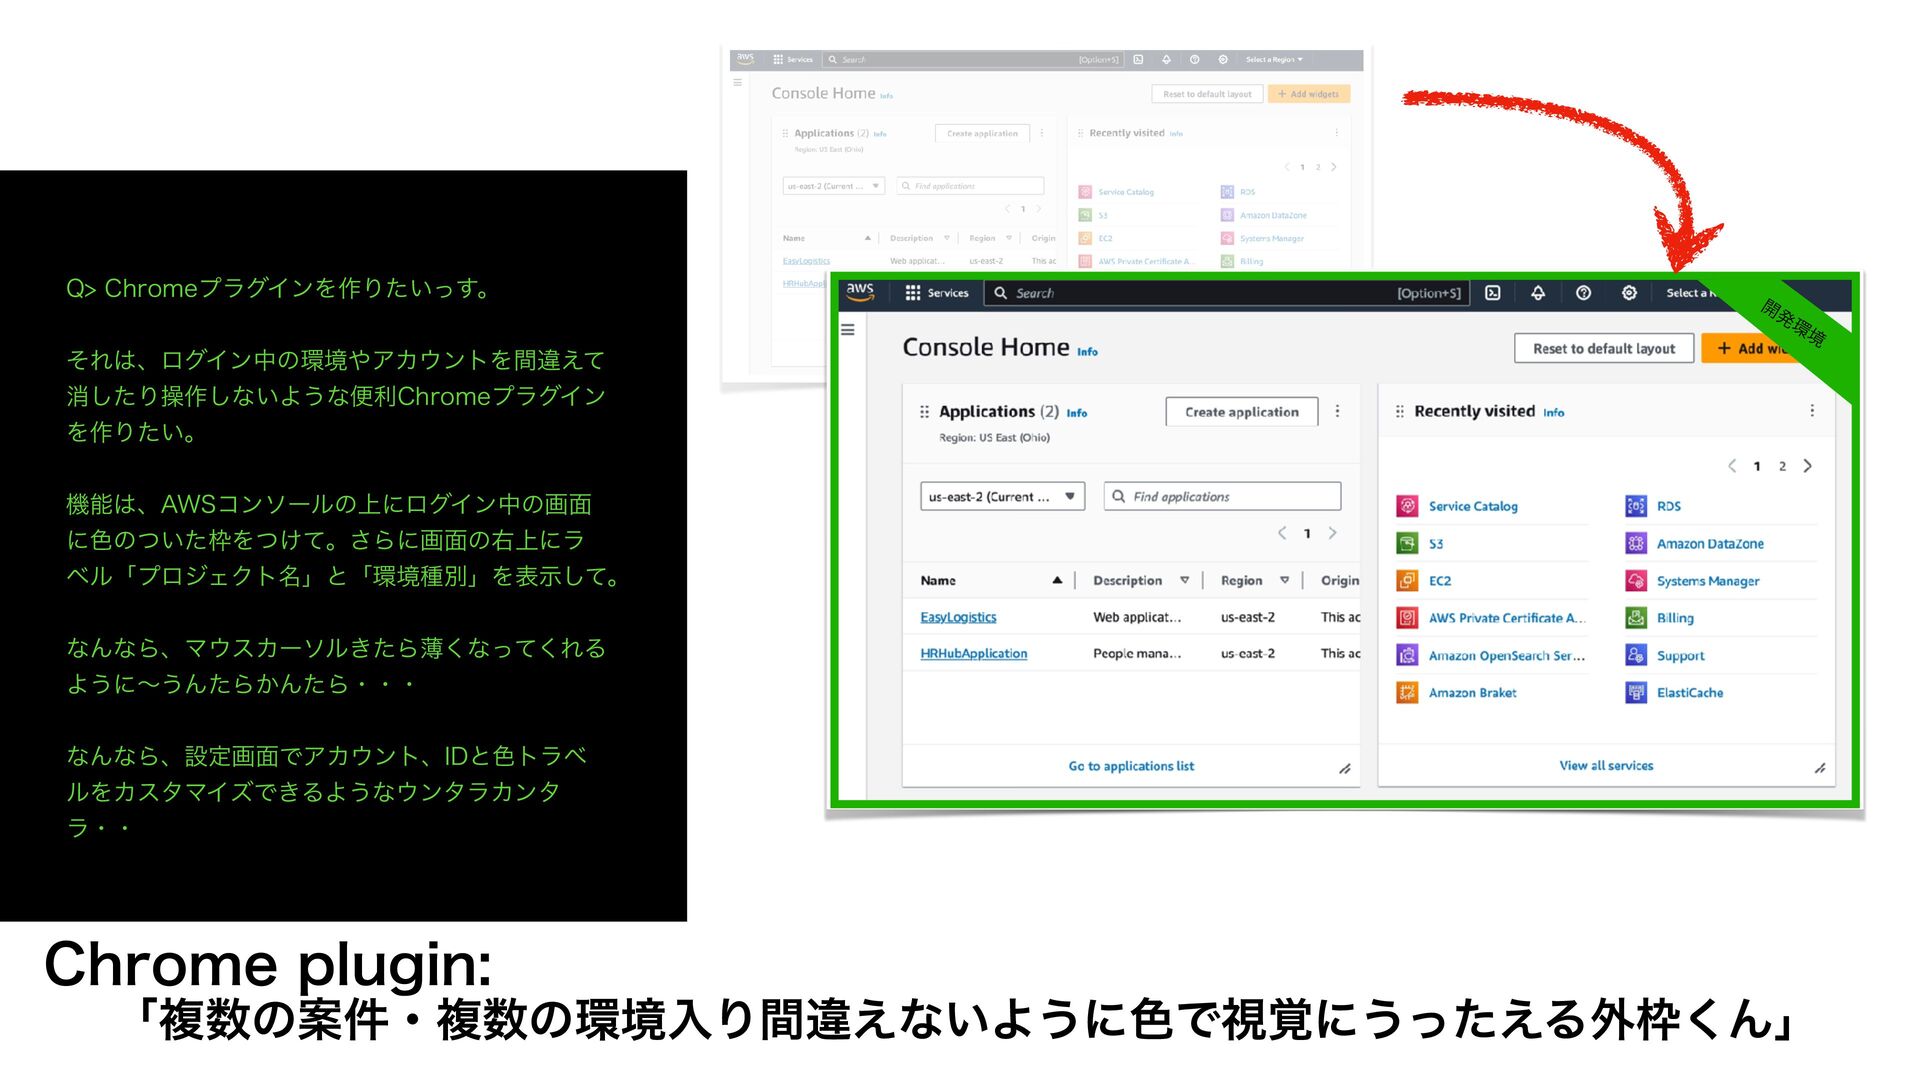Image resolution: width=1920 pixels, height=1080 pixels.
Task: Click the Amazon DataZone icon
Action: pyautogui.click(x=1636, y=543)
